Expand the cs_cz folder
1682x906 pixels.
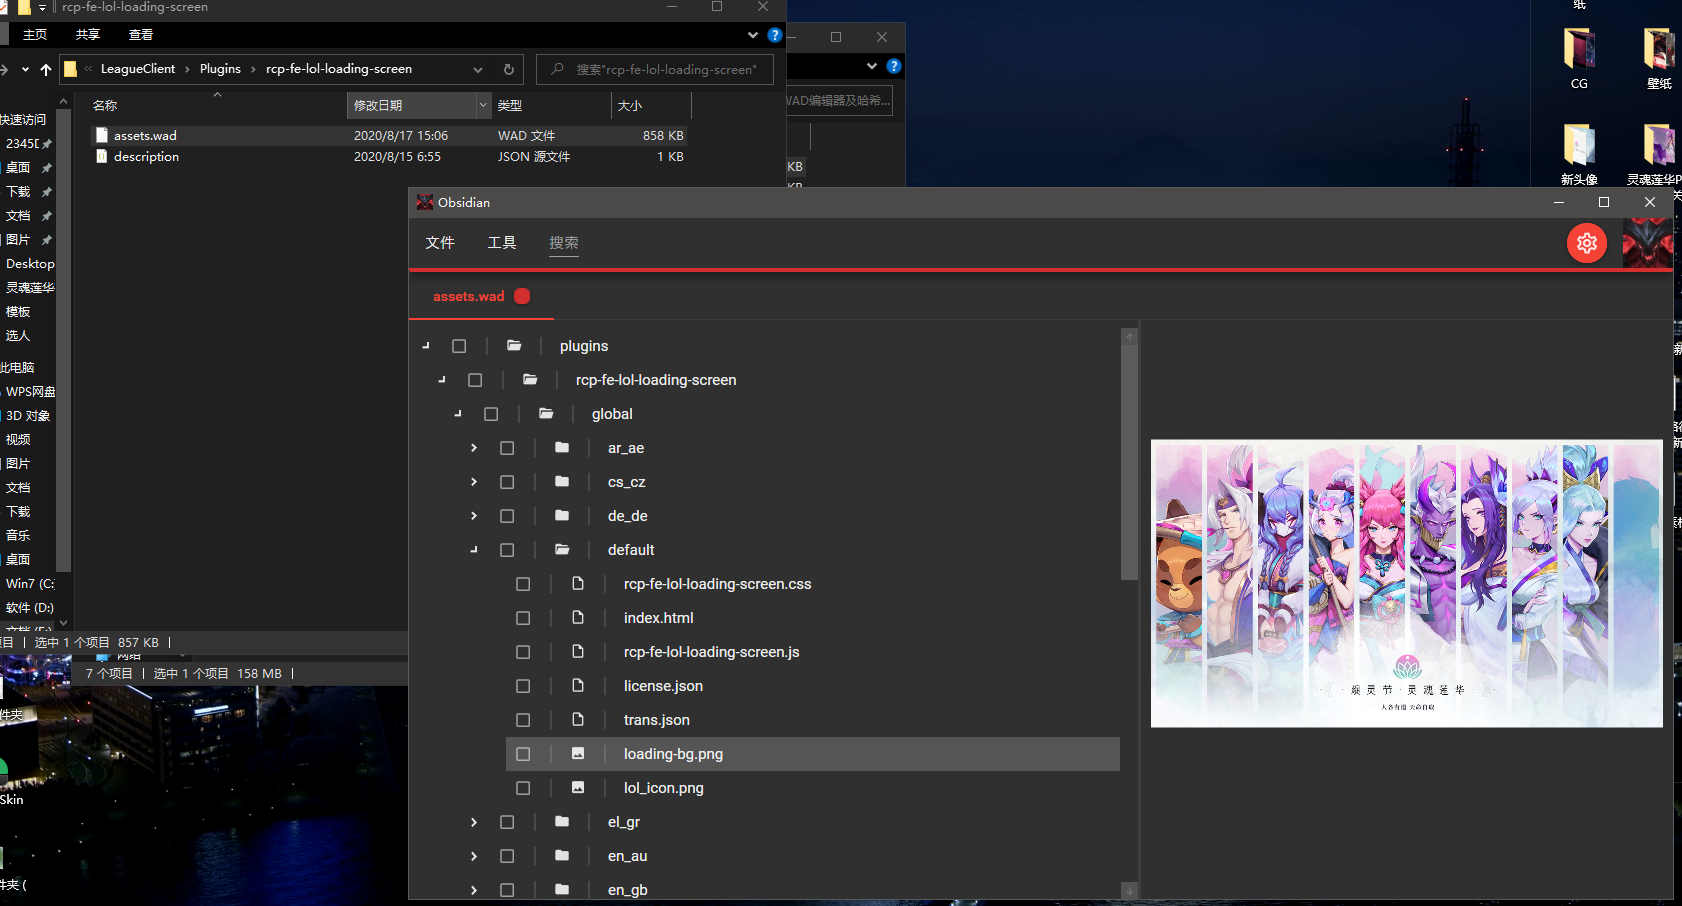(x=474, y=482)
